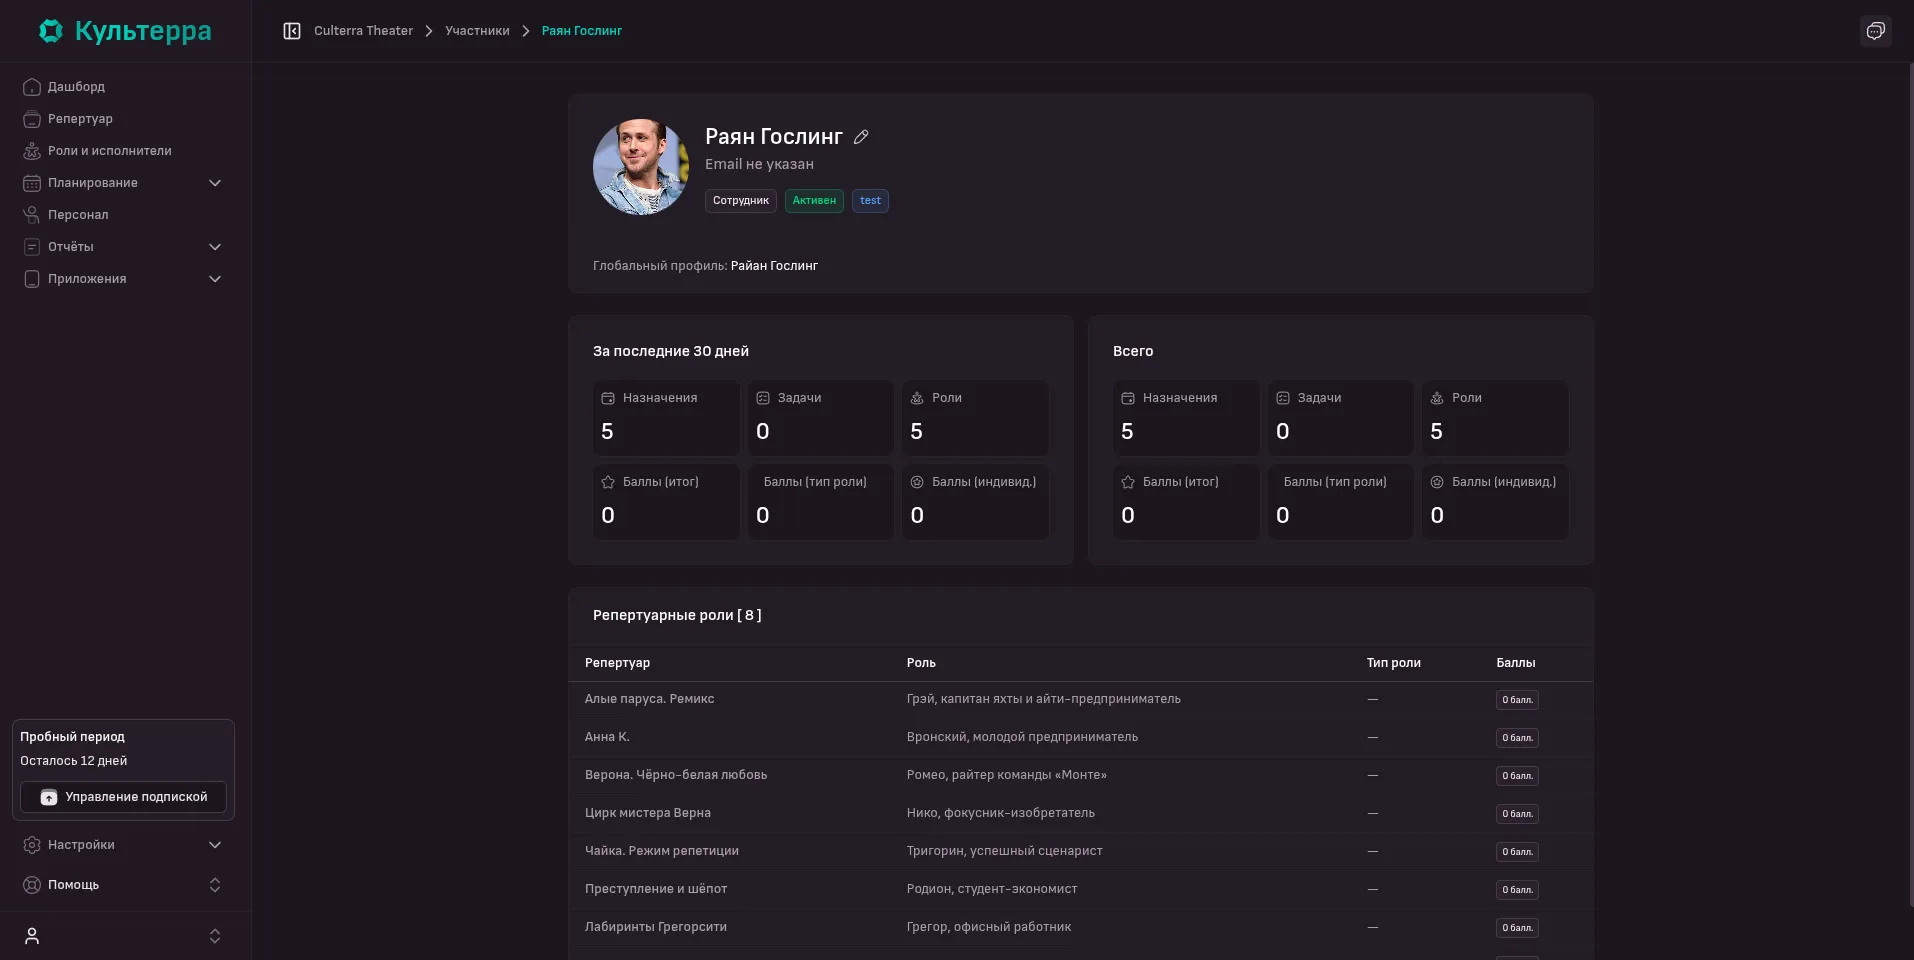
Task: Click Задачи icon in Всего panel
Action: point(1283,398)
